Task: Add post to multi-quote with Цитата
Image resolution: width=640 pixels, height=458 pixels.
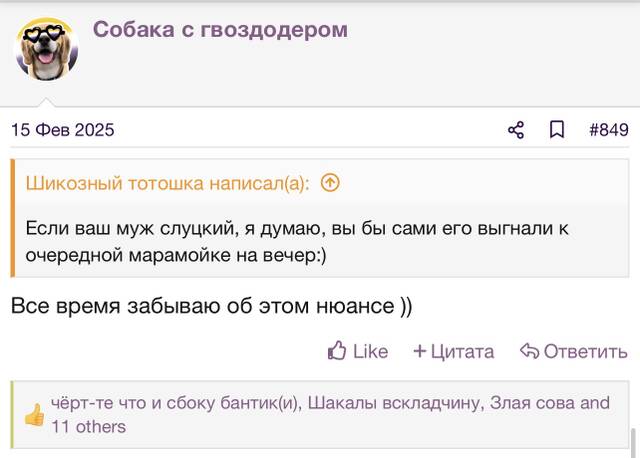Action: (453, 351)
